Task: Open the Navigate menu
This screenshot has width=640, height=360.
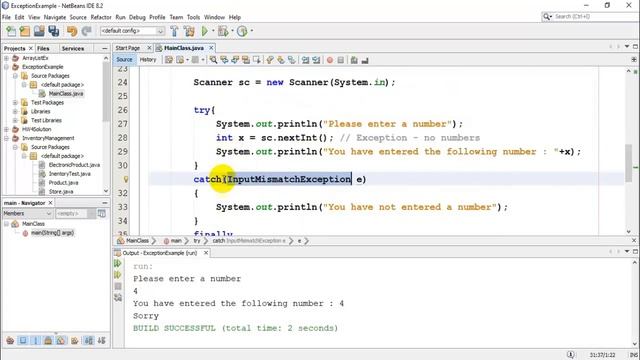Action: click(x=55, y=17)
